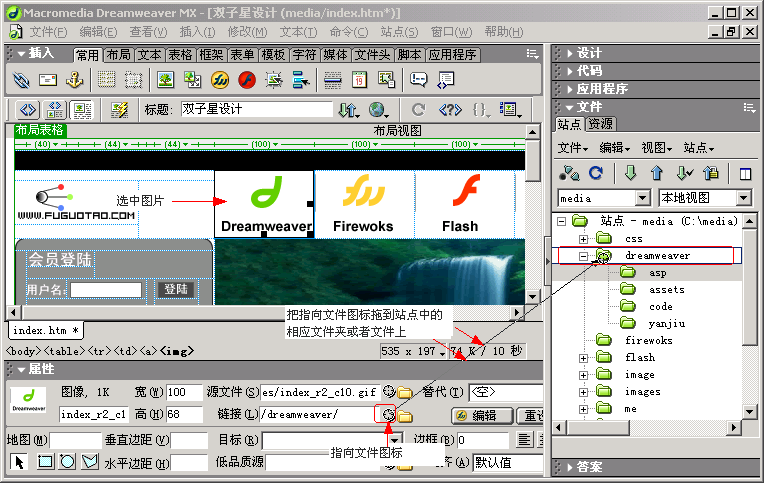Expand the flash folder

(x=583, y=358)
